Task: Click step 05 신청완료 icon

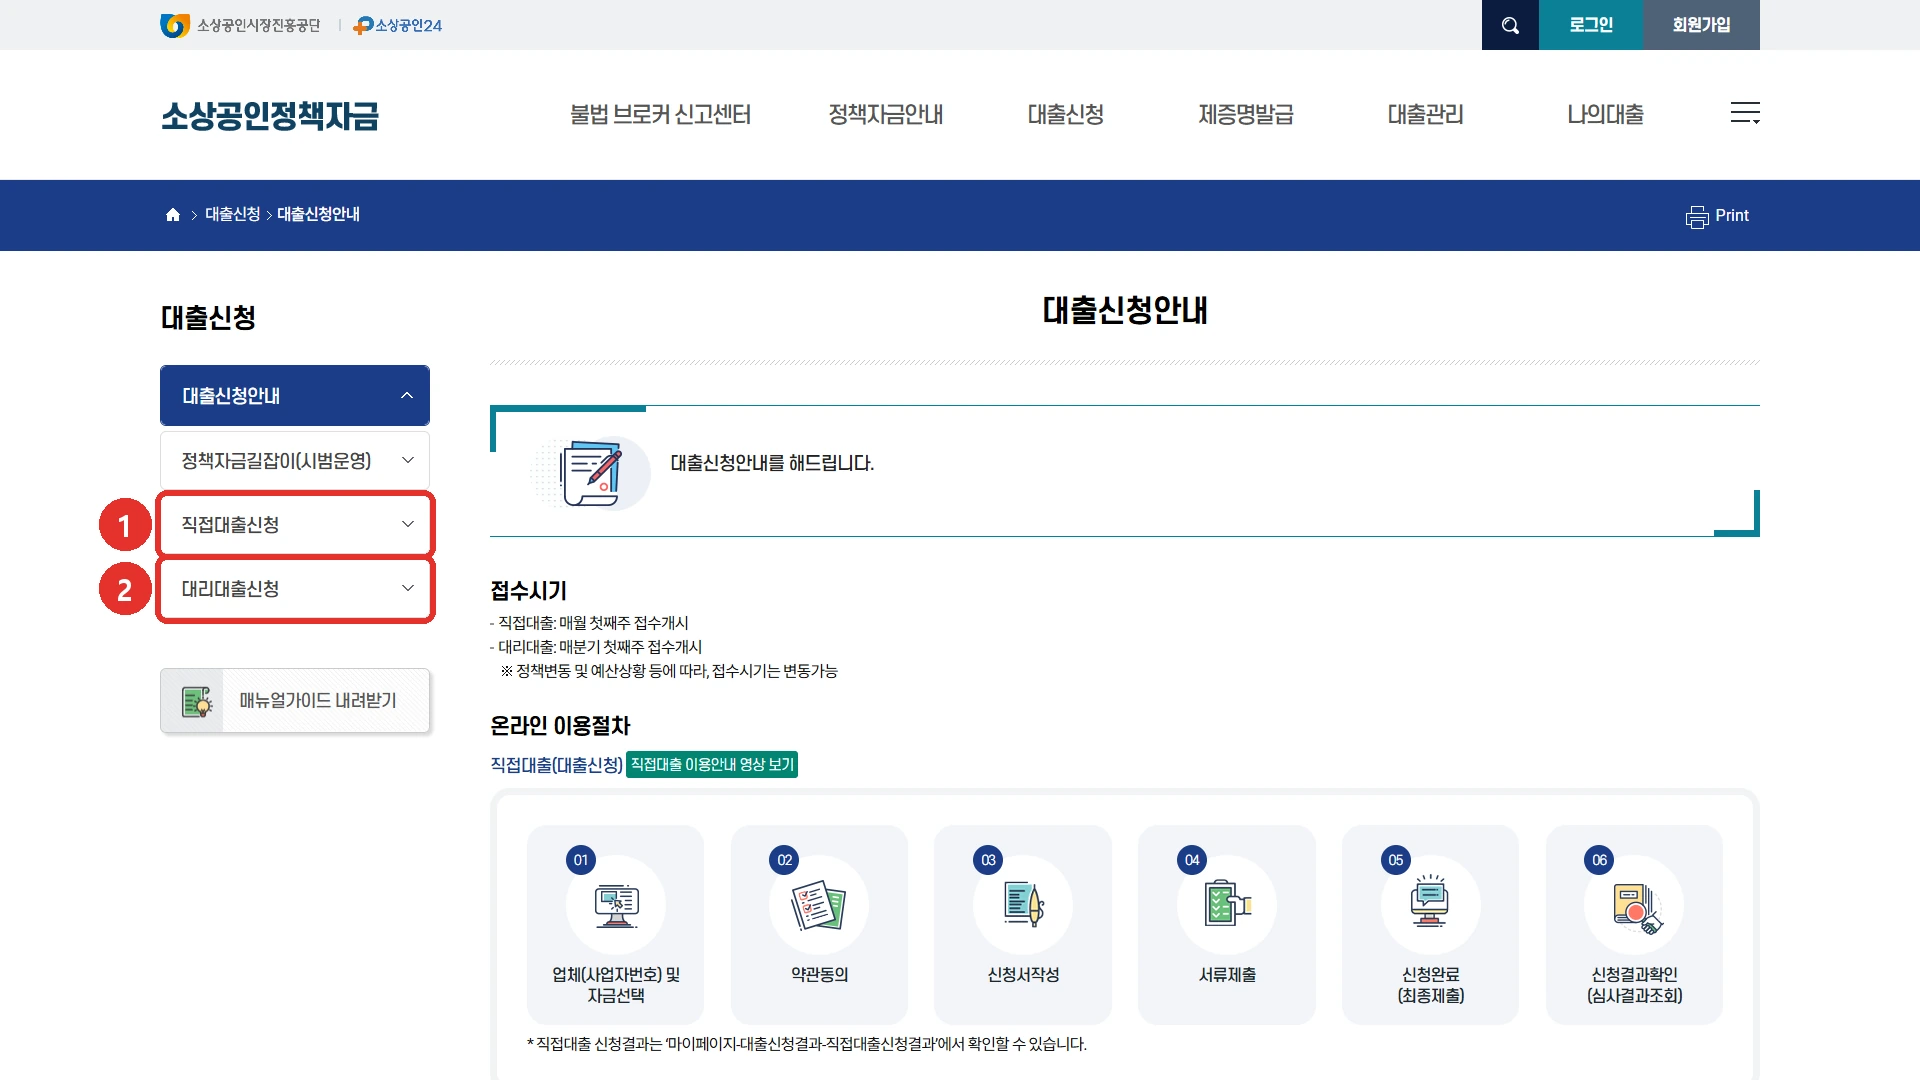Action: click(1431, 905)
